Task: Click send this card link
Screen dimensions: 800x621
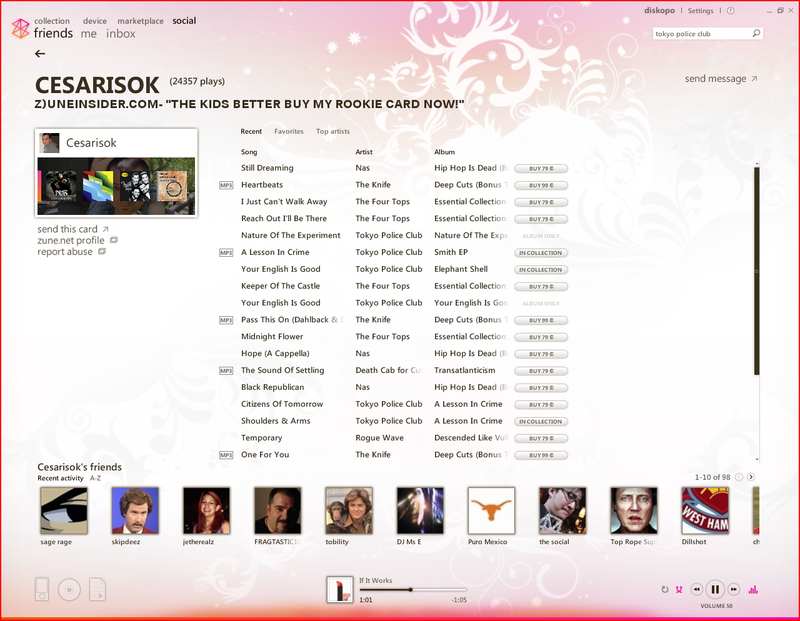Action: pyautogui.click(x=67, y=229)
